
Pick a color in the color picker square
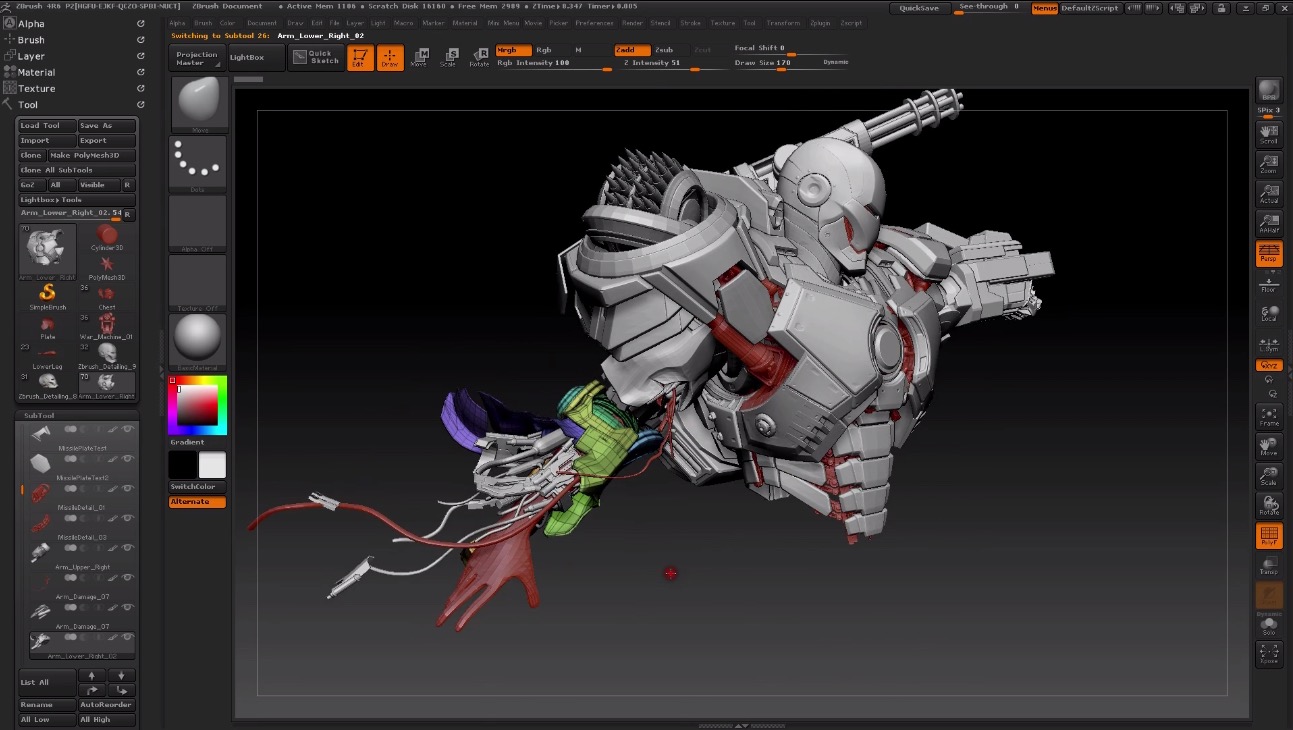click(x=198, y=405)
